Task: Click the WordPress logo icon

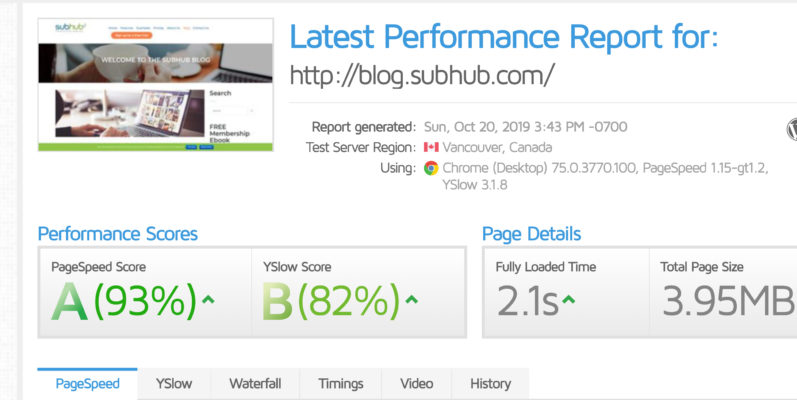Action: coord(792,129)
